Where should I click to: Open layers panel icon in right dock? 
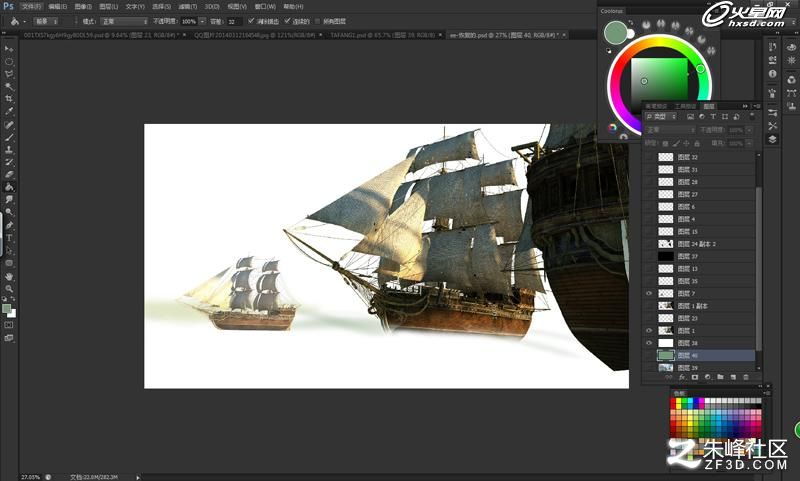[772, 139]
